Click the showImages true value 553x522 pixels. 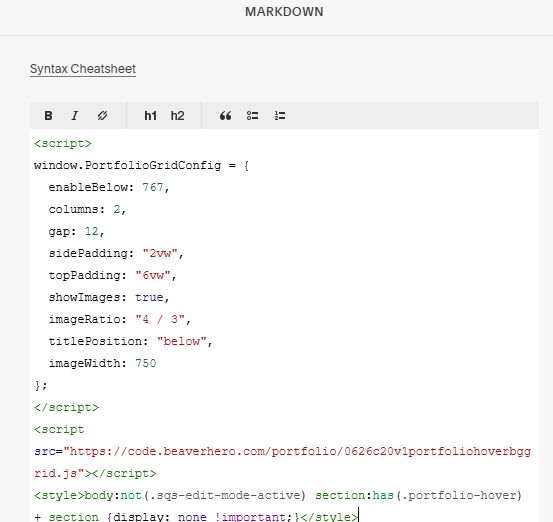[149, 297]
